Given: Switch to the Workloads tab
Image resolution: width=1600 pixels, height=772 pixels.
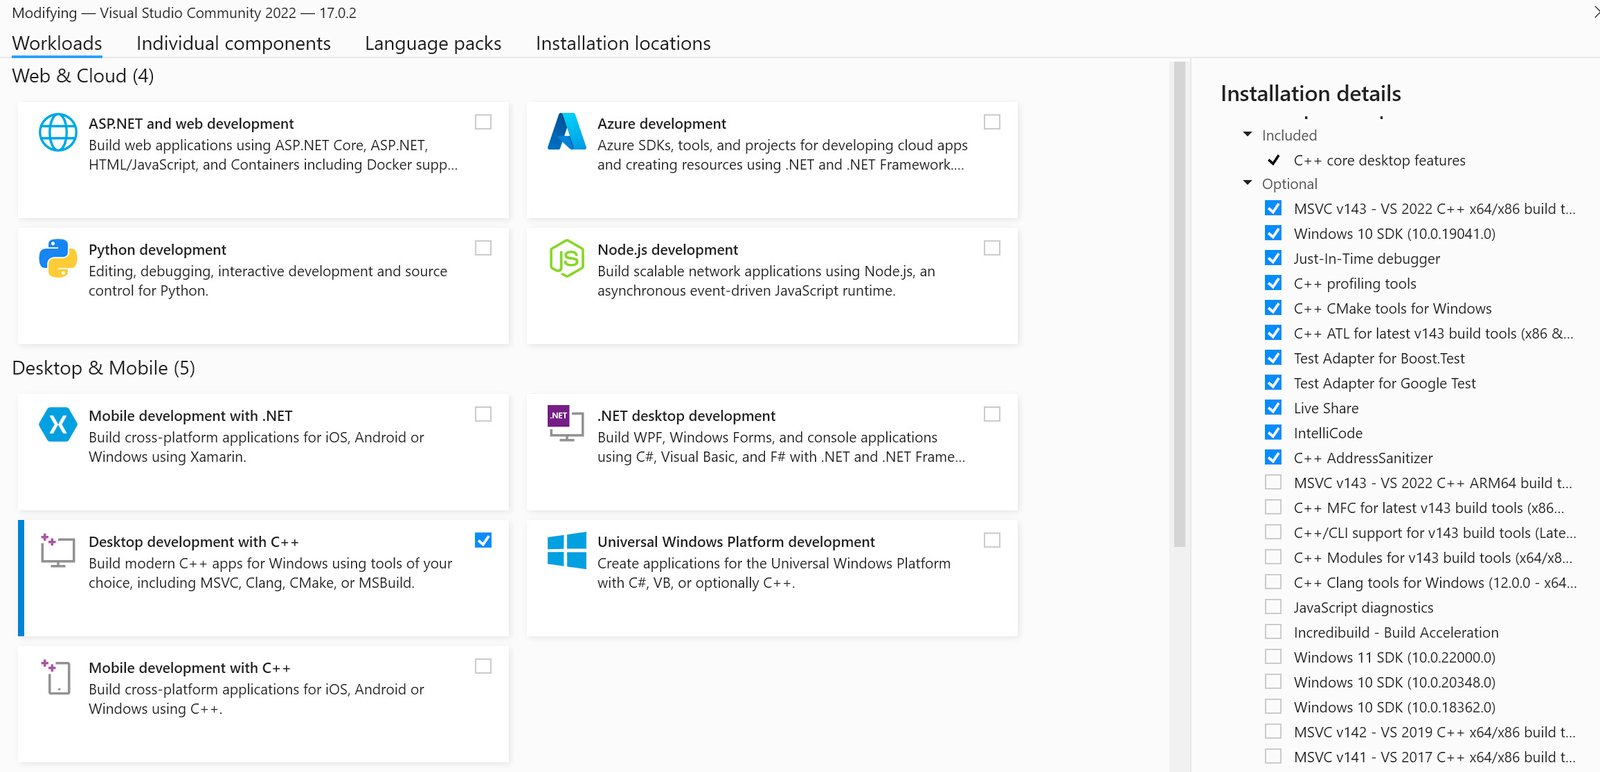Looking at the screenshot, I should coord(57,43).
